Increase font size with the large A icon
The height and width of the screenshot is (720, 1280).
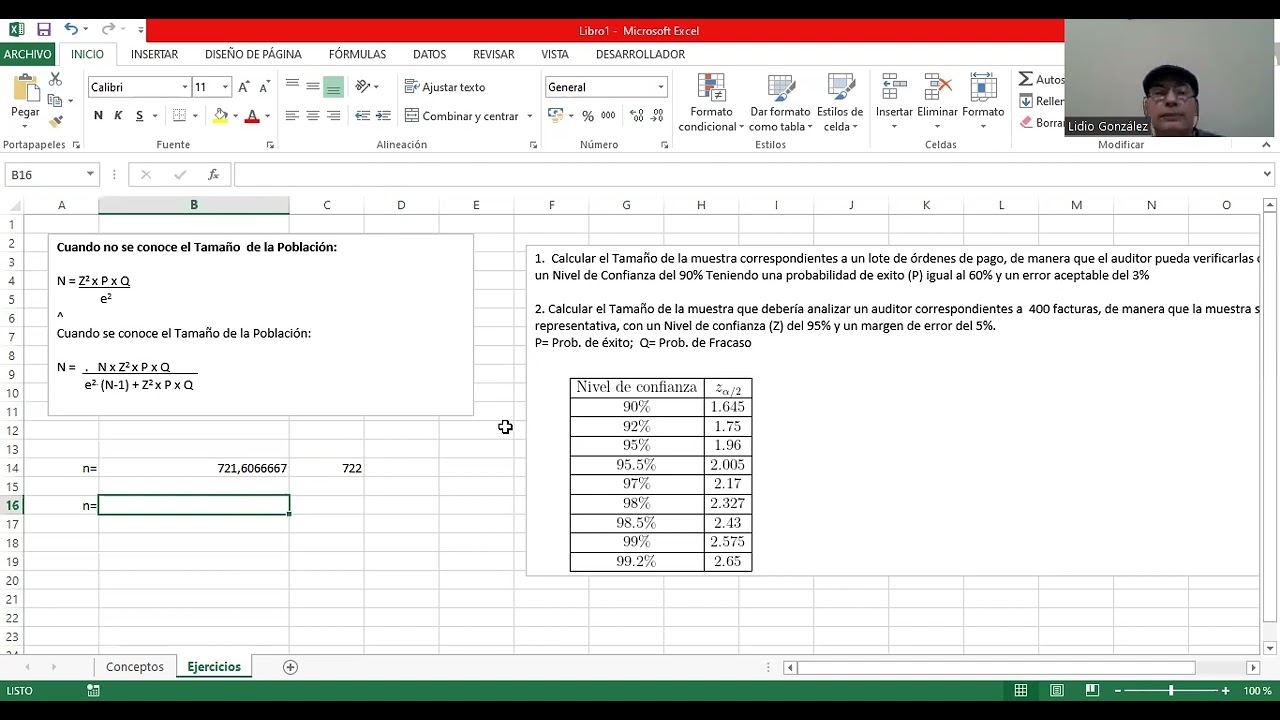[x=244, y=87]
